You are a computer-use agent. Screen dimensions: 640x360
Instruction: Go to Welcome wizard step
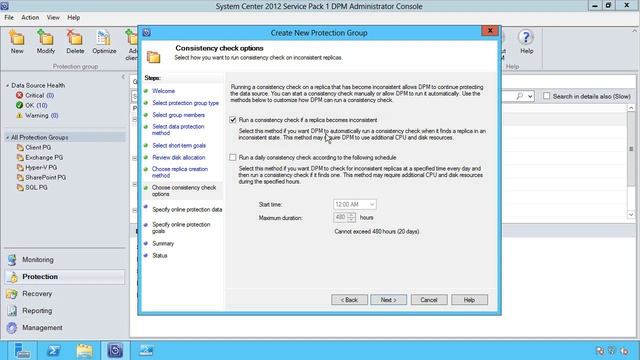(163, 91)
